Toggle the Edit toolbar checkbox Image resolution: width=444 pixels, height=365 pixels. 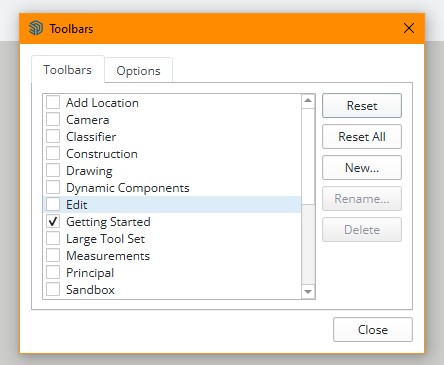(x=53, y=204)
